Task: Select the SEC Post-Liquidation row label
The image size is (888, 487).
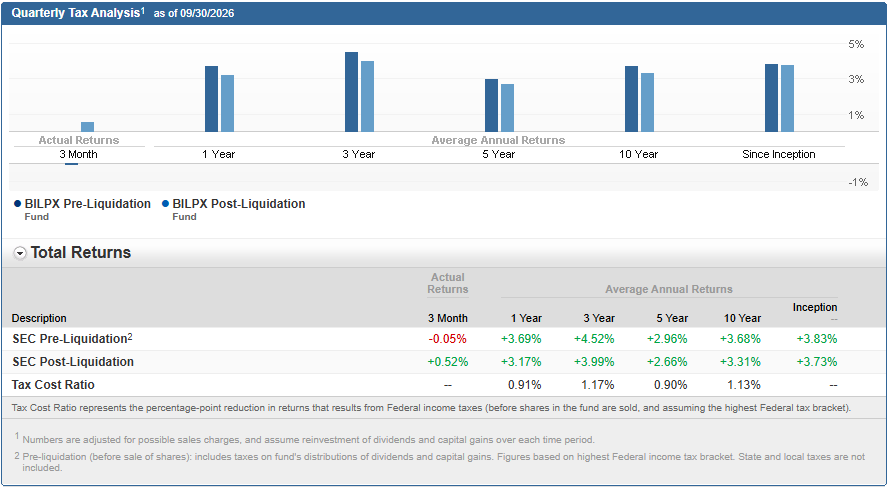Action: click(x=73, y=362)
